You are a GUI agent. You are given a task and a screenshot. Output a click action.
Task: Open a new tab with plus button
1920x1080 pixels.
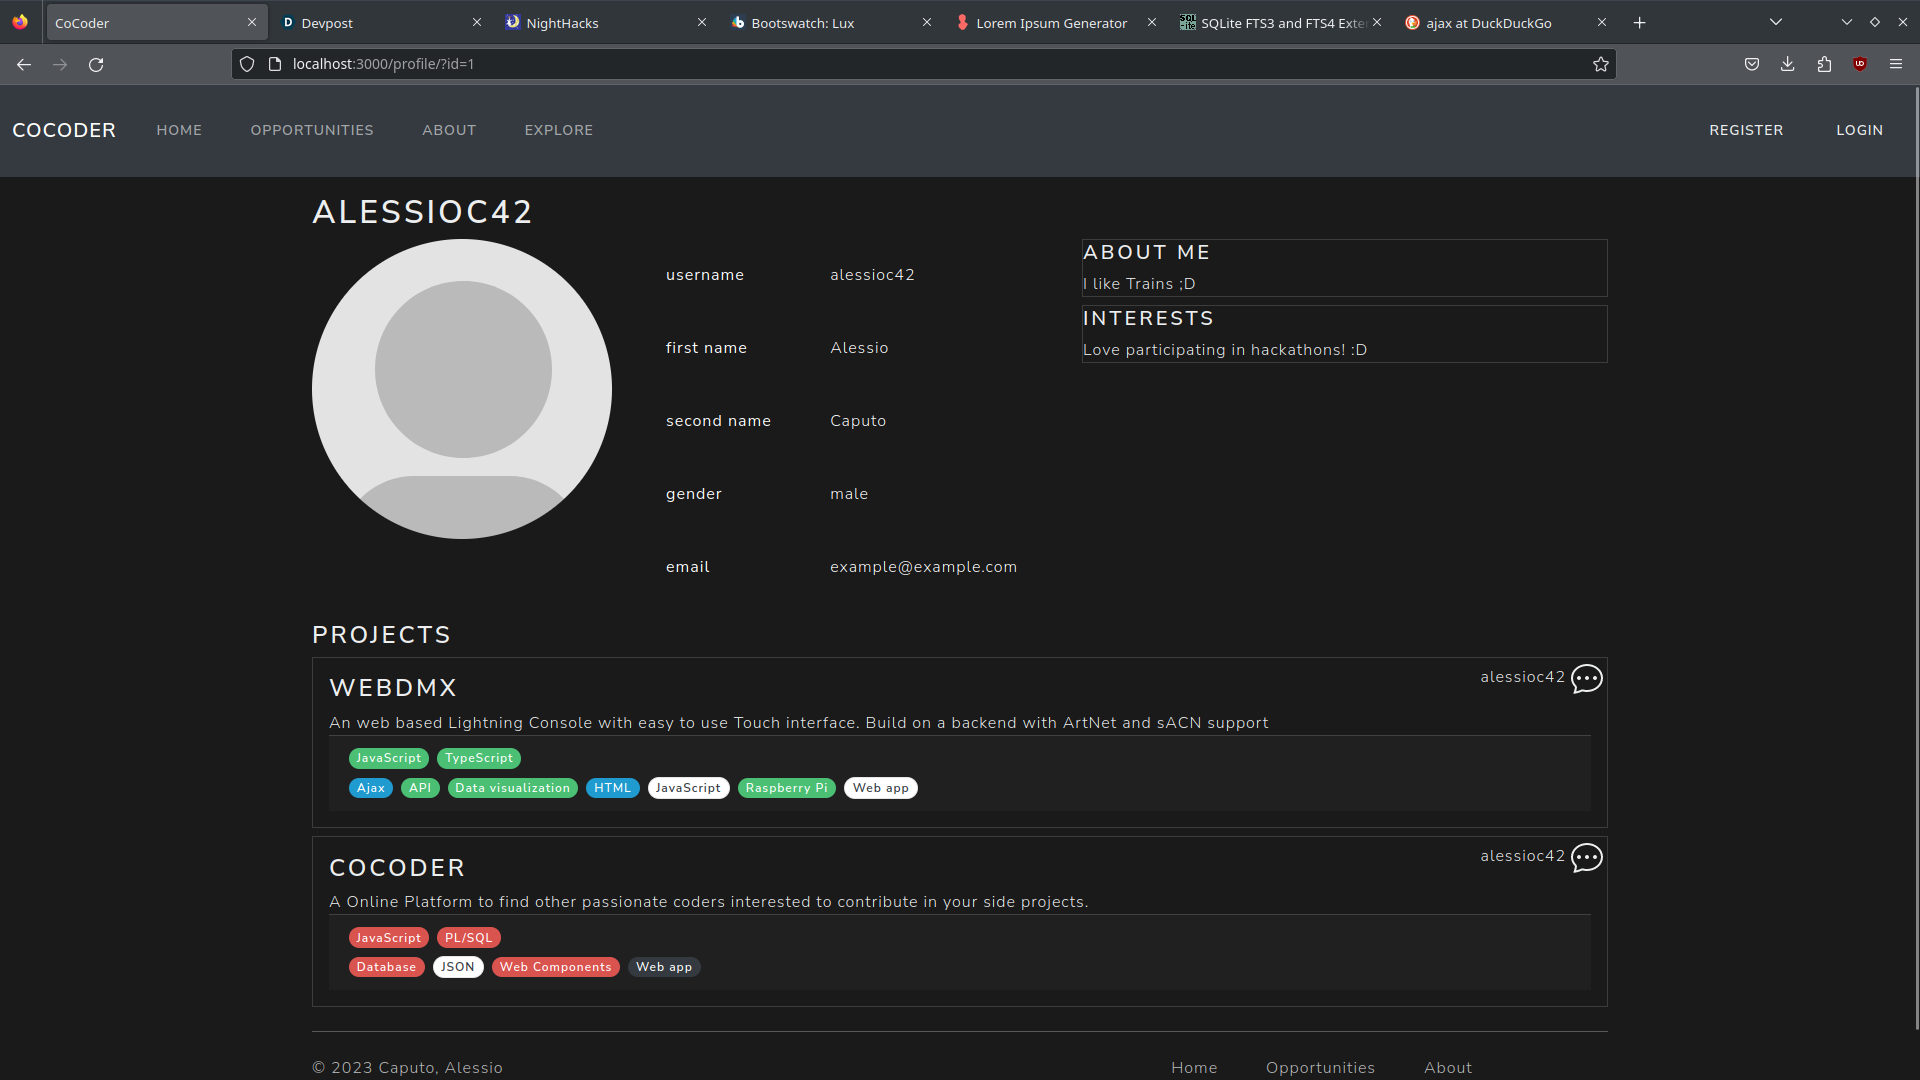[x=1639, y=22]
